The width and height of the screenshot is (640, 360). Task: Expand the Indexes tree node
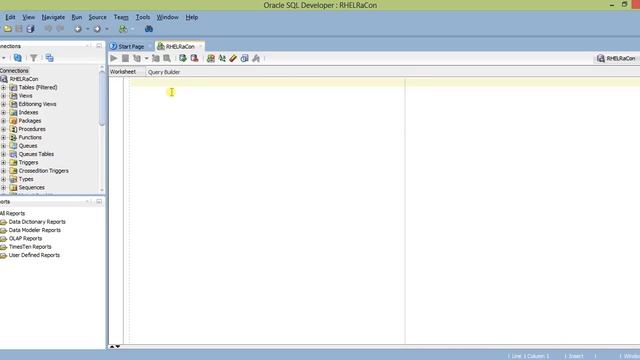click(x=4, y=113)
